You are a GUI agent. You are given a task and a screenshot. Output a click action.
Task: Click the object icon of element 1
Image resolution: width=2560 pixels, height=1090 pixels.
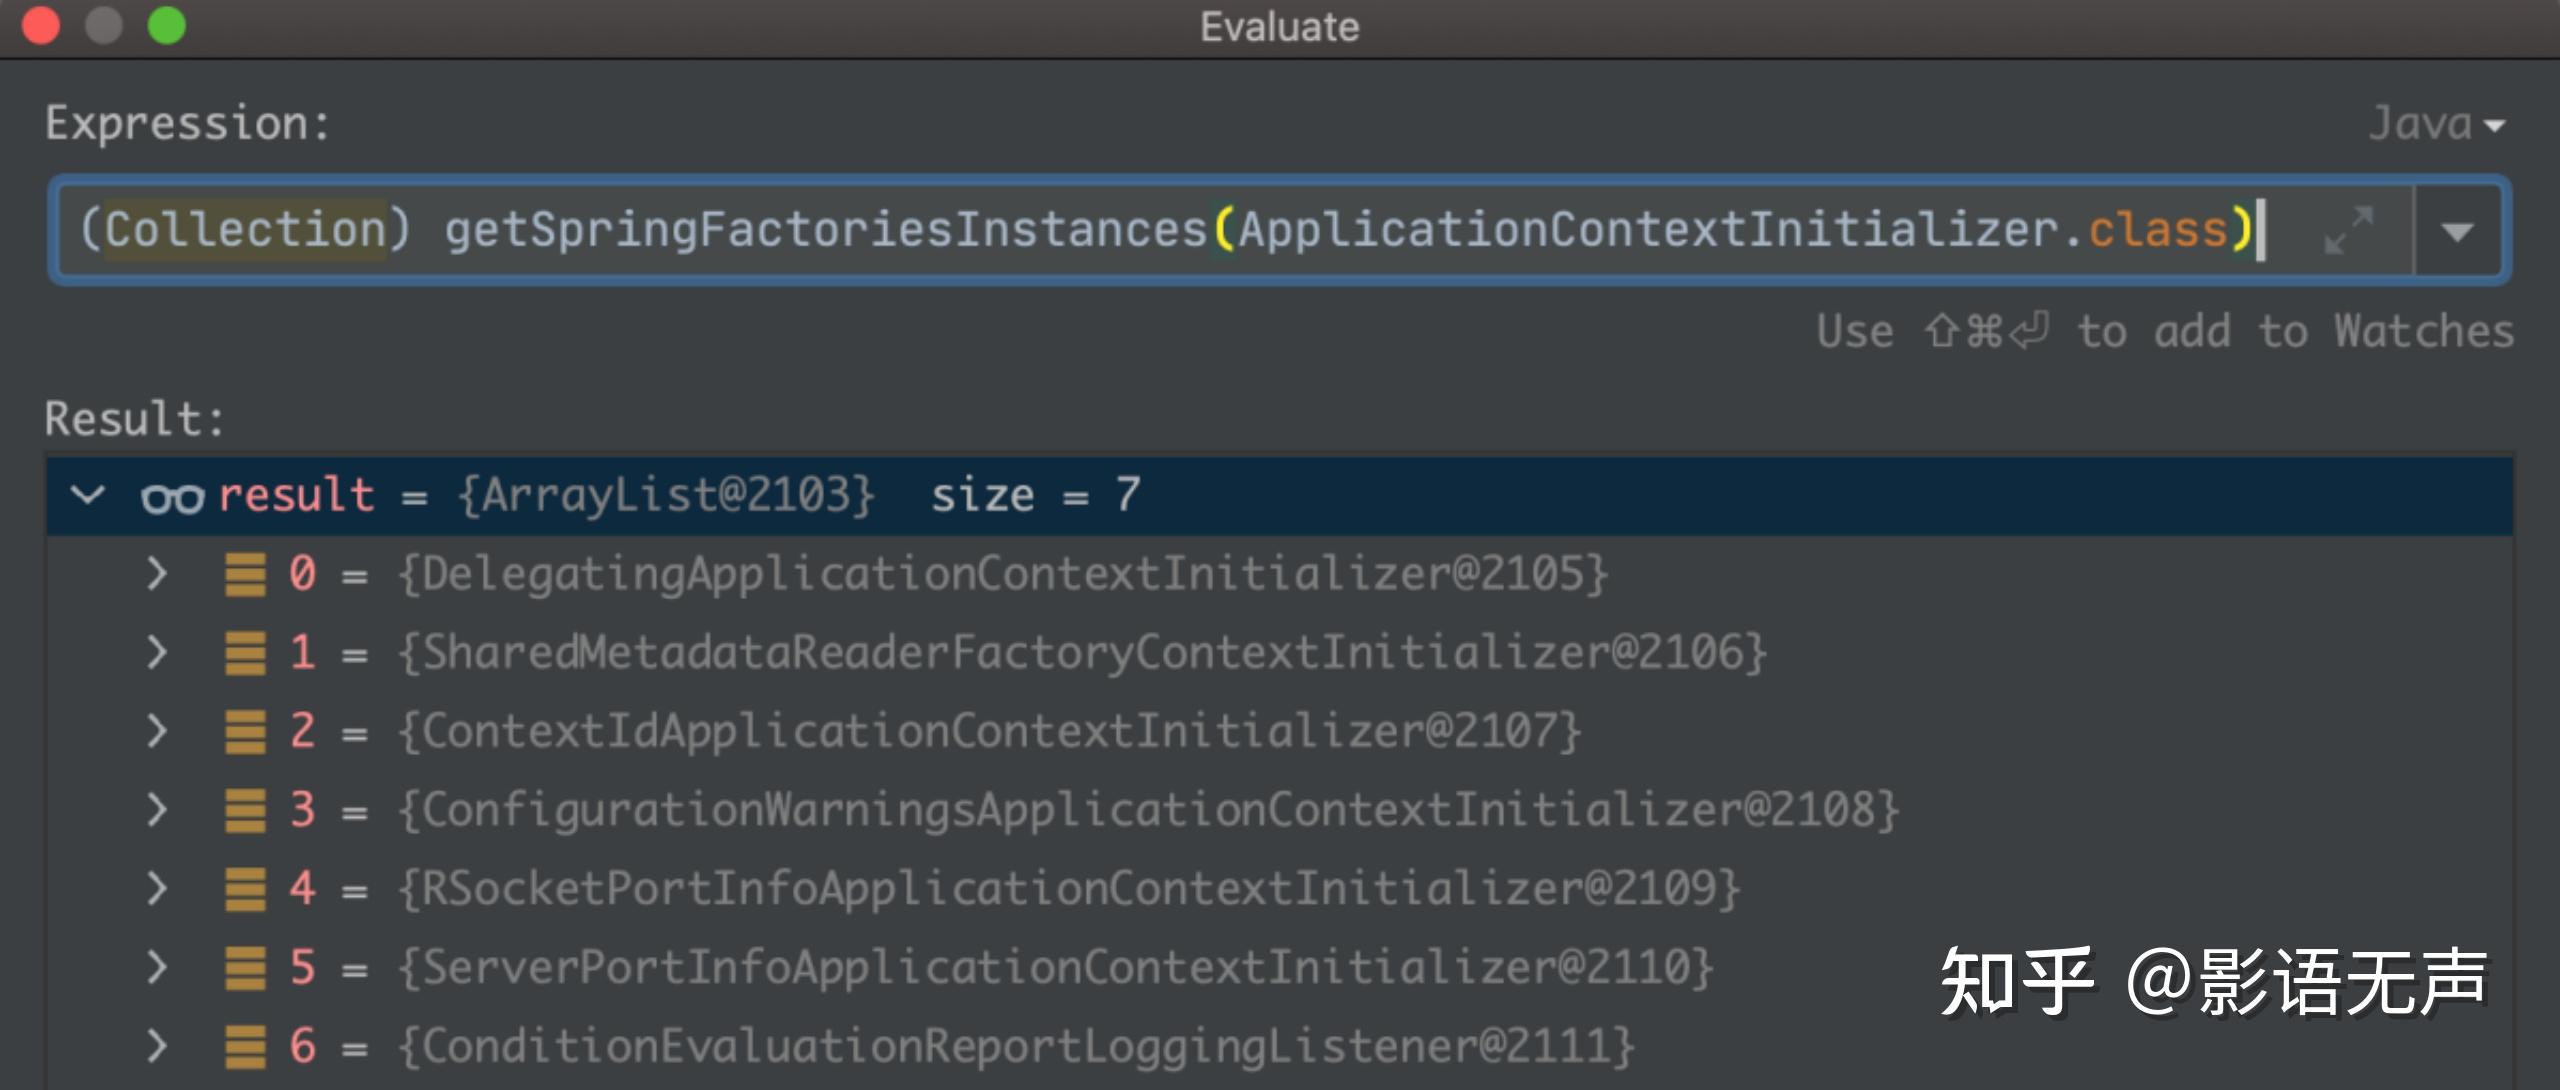[245, 653]
